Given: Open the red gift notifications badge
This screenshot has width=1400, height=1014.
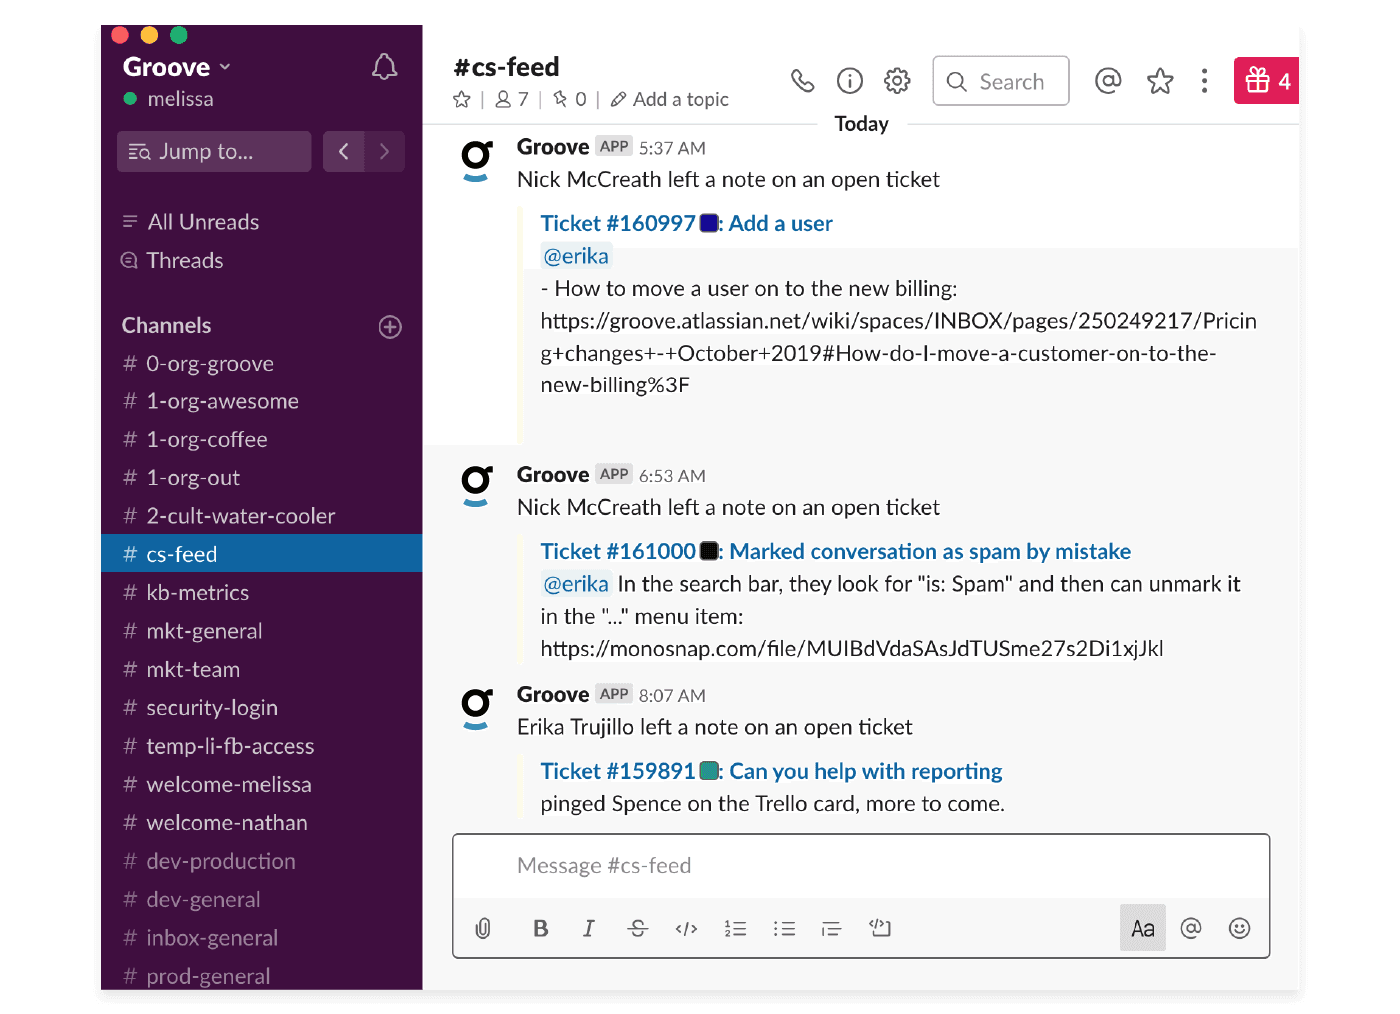Looking at the screenshot, I should [1266, 81].
